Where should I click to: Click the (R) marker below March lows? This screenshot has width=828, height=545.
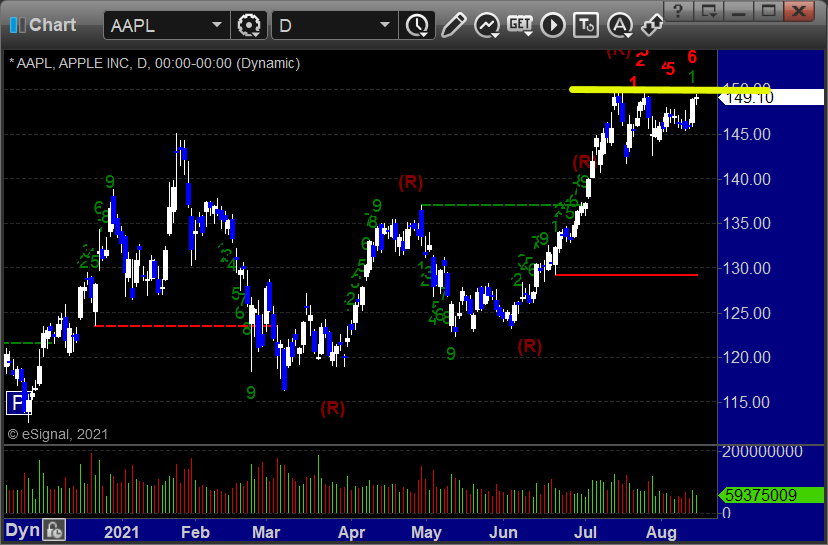[x=333, y=408]
